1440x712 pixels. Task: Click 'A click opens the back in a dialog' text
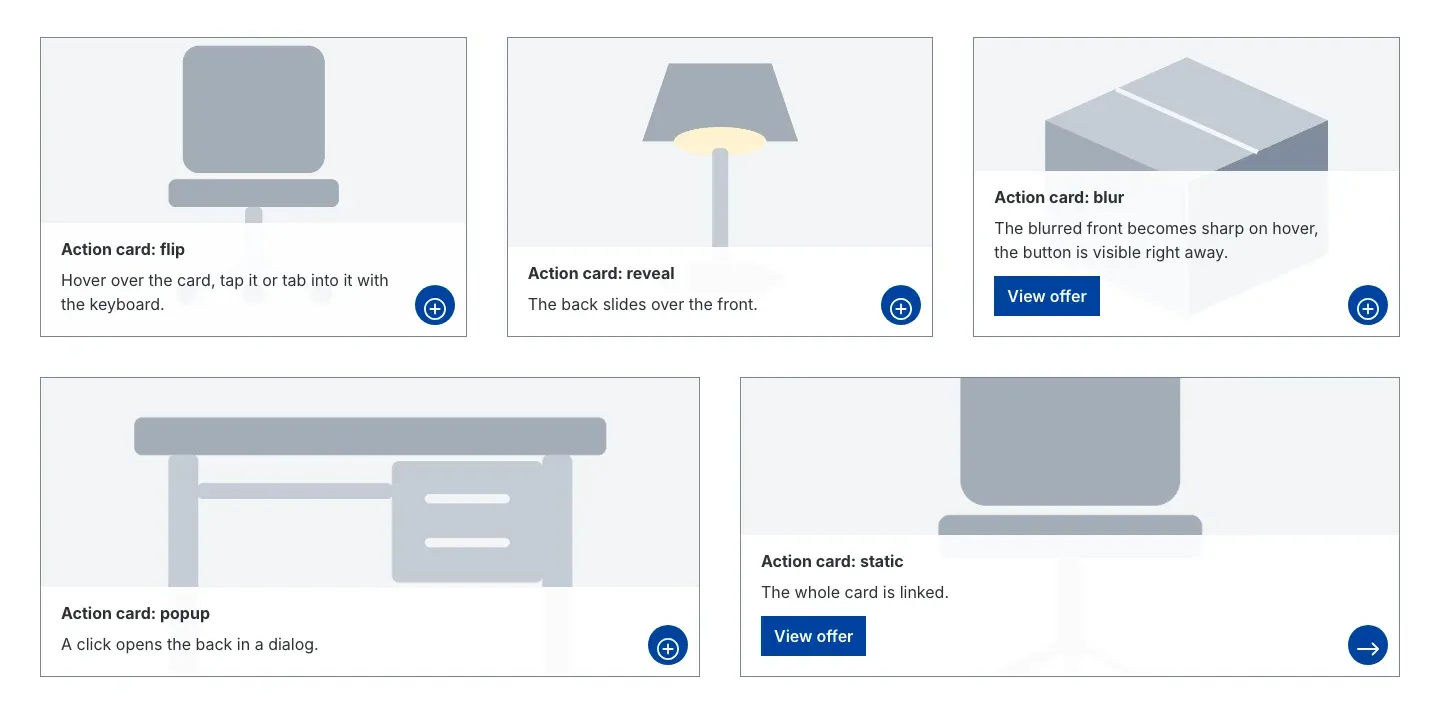click(x=189, y=644)
